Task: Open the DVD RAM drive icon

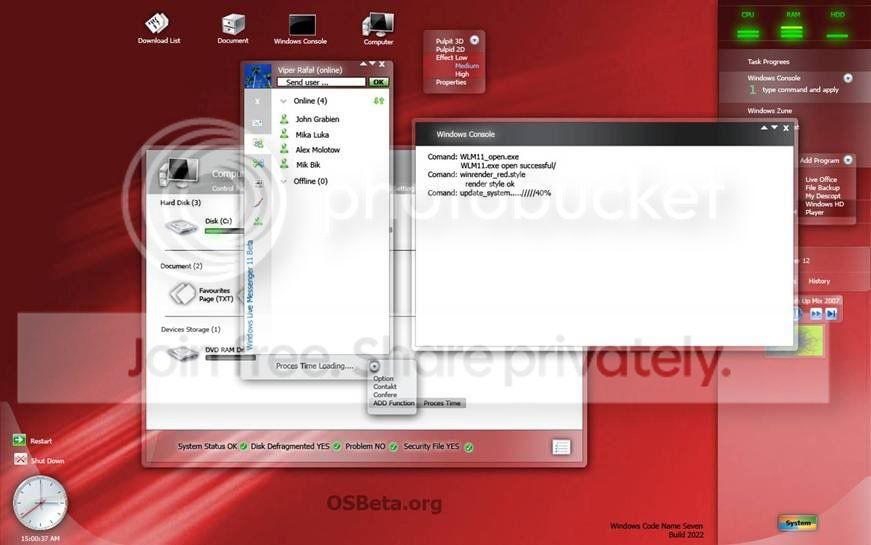Action: pyautogui.click(x=182, y=353)
